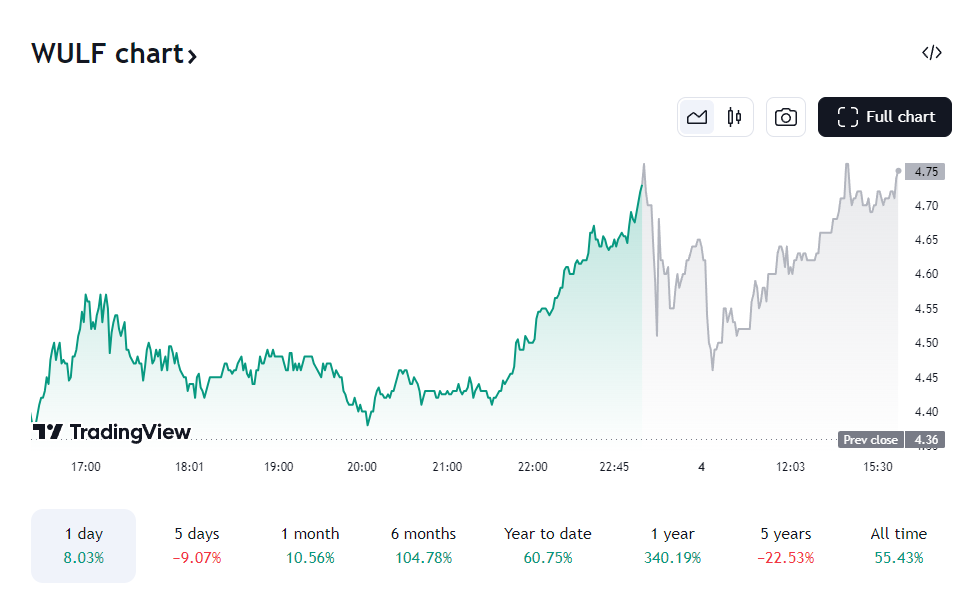This screenshot has height=599, width=969.
Task: Switch to area chart style
Action: click(x=697, y=117)
